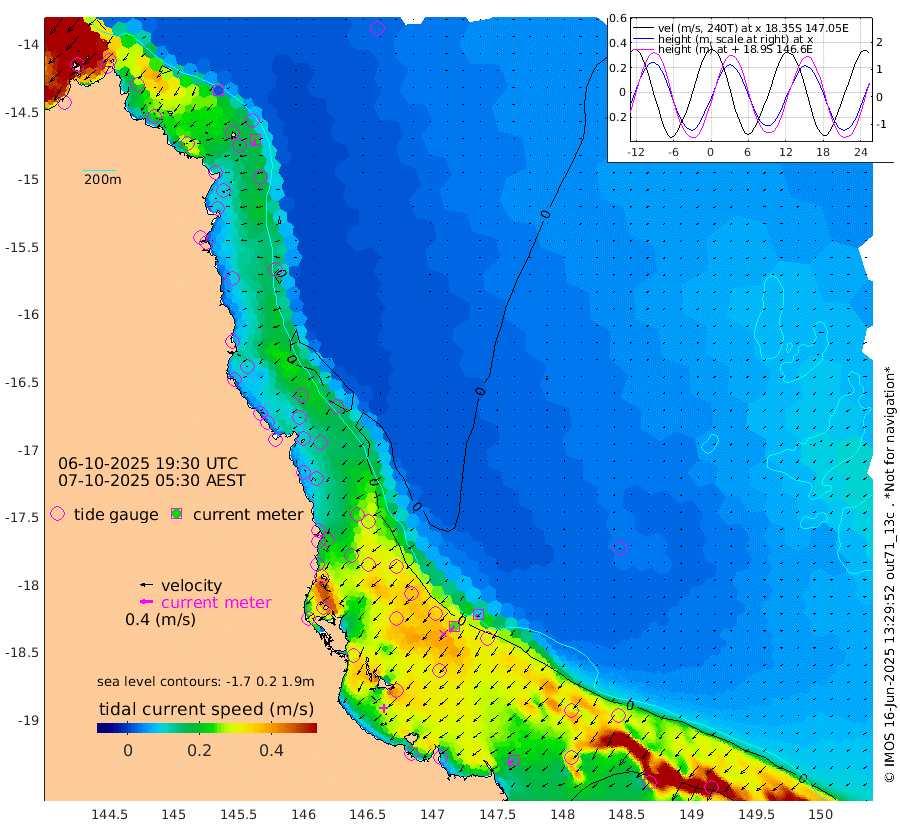Select the current meter square near 145.65E 14.7S
This screenshot has width=900, height=834.
(x=256, y=139)
